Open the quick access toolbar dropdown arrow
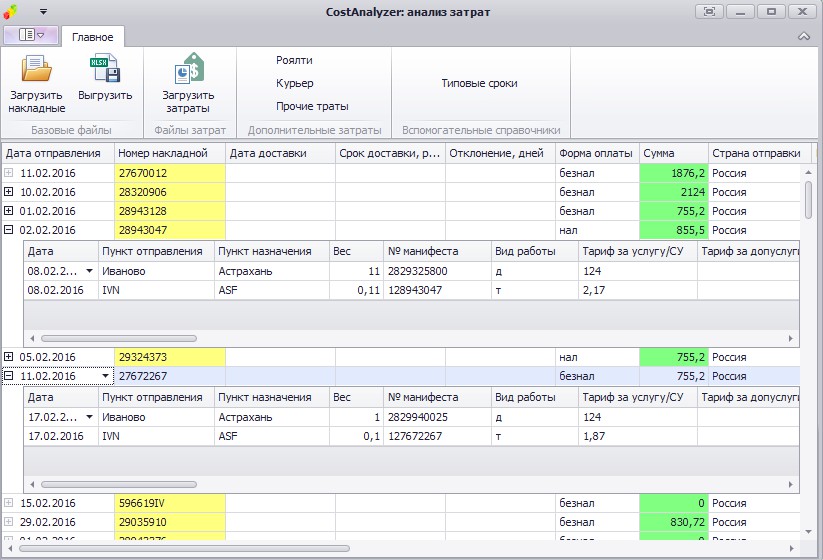 click(x=43, y=11)
